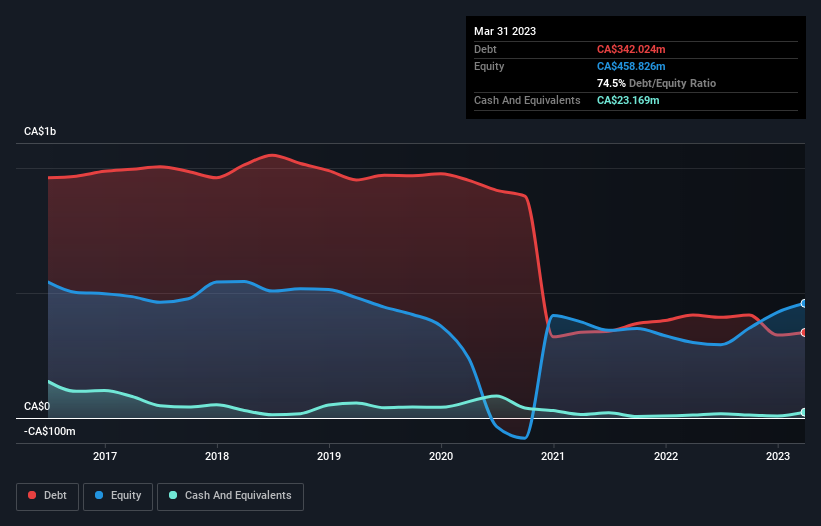Toggle Cash And Equivalents legend button
This screenshot has height=526, width=821.
230,496
